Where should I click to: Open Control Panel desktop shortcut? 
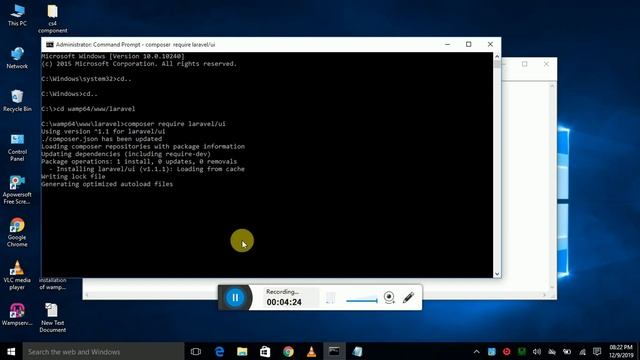click(17, 147)
